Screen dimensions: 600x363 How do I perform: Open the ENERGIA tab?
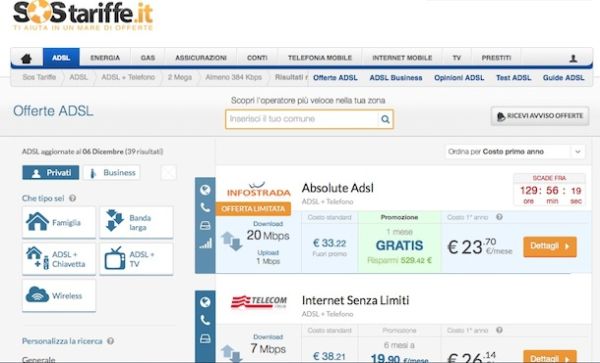coord(105,58)
